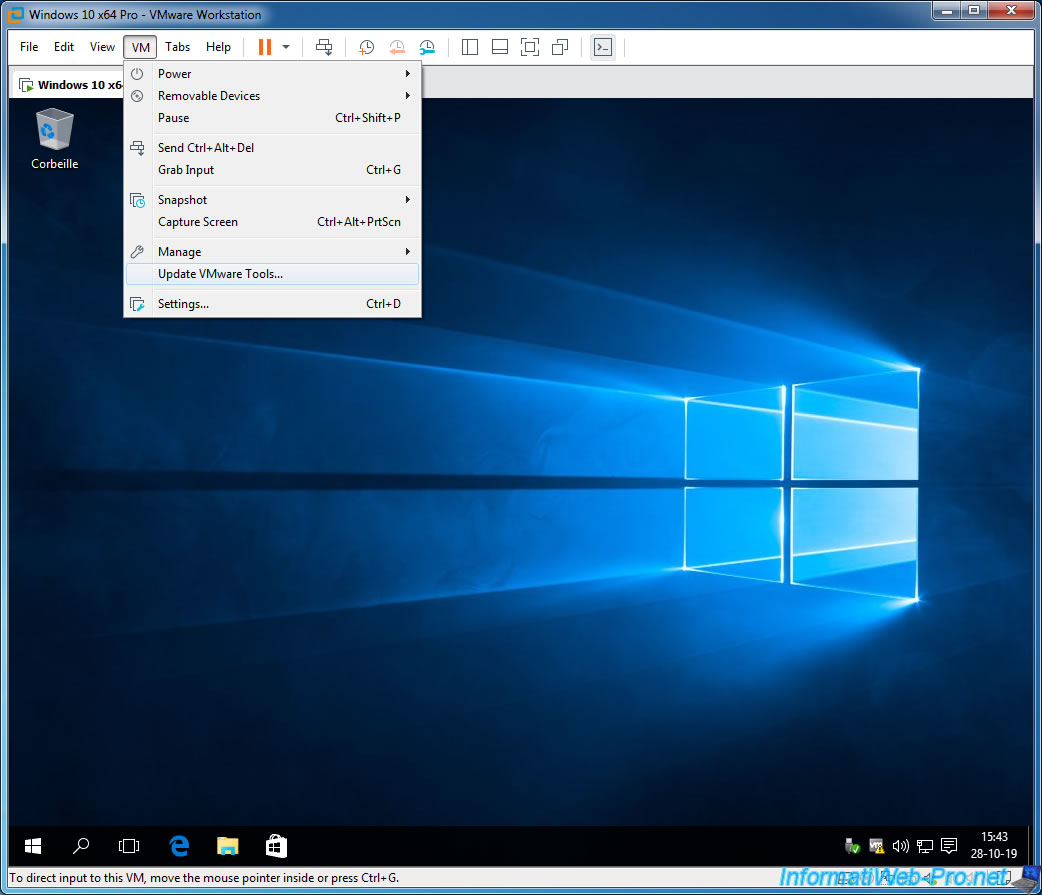The height and width of the screenshot is (895, 1042).
Task: Open the power options dropdown arrow beside Pause
Action: pyautogui.click(x=286, y=47)
